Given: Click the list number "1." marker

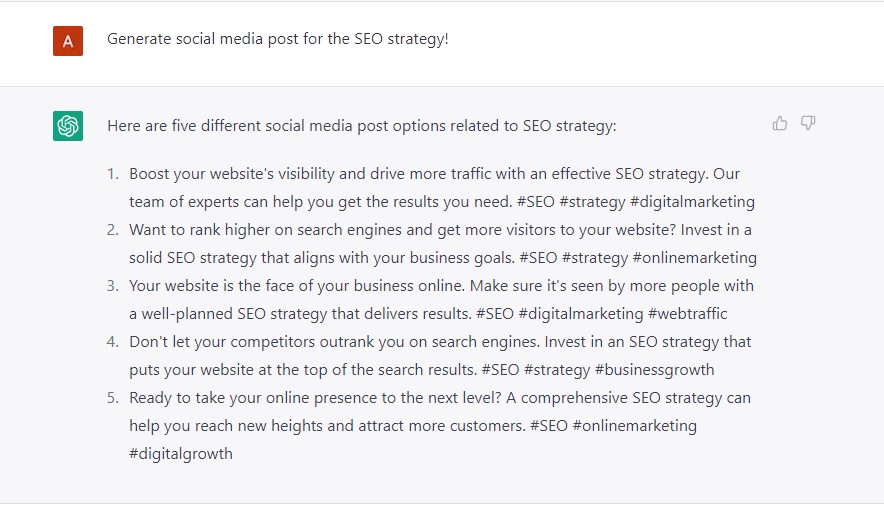Looking at the screenshot, I should pyautogui.click(x=113, y=174).
